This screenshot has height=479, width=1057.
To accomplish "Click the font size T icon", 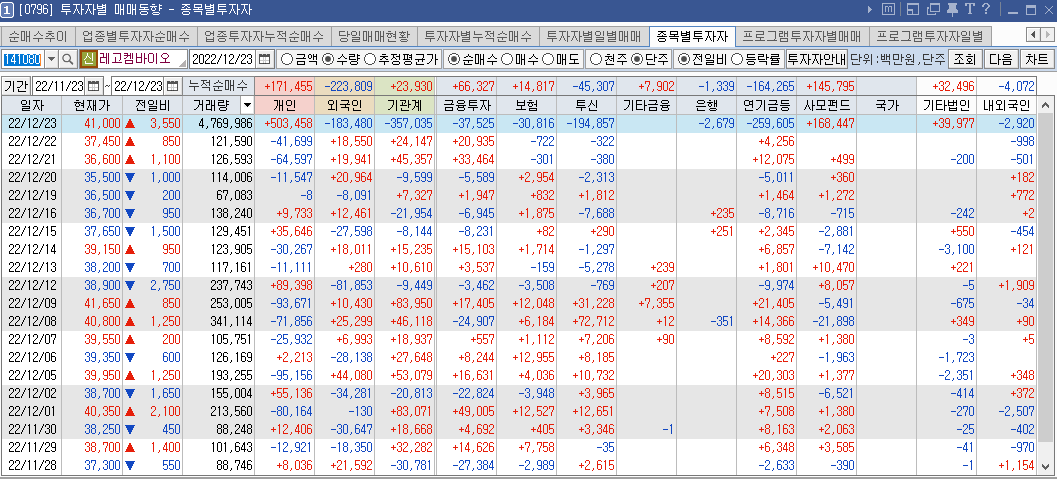I will coord(970,9).
